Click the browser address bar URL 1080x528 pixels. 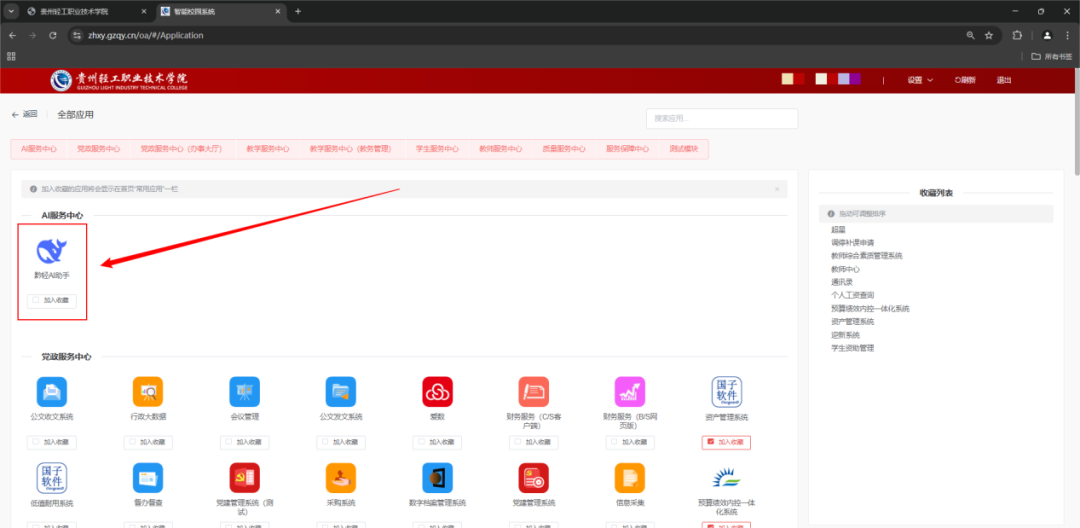(146, 35)
